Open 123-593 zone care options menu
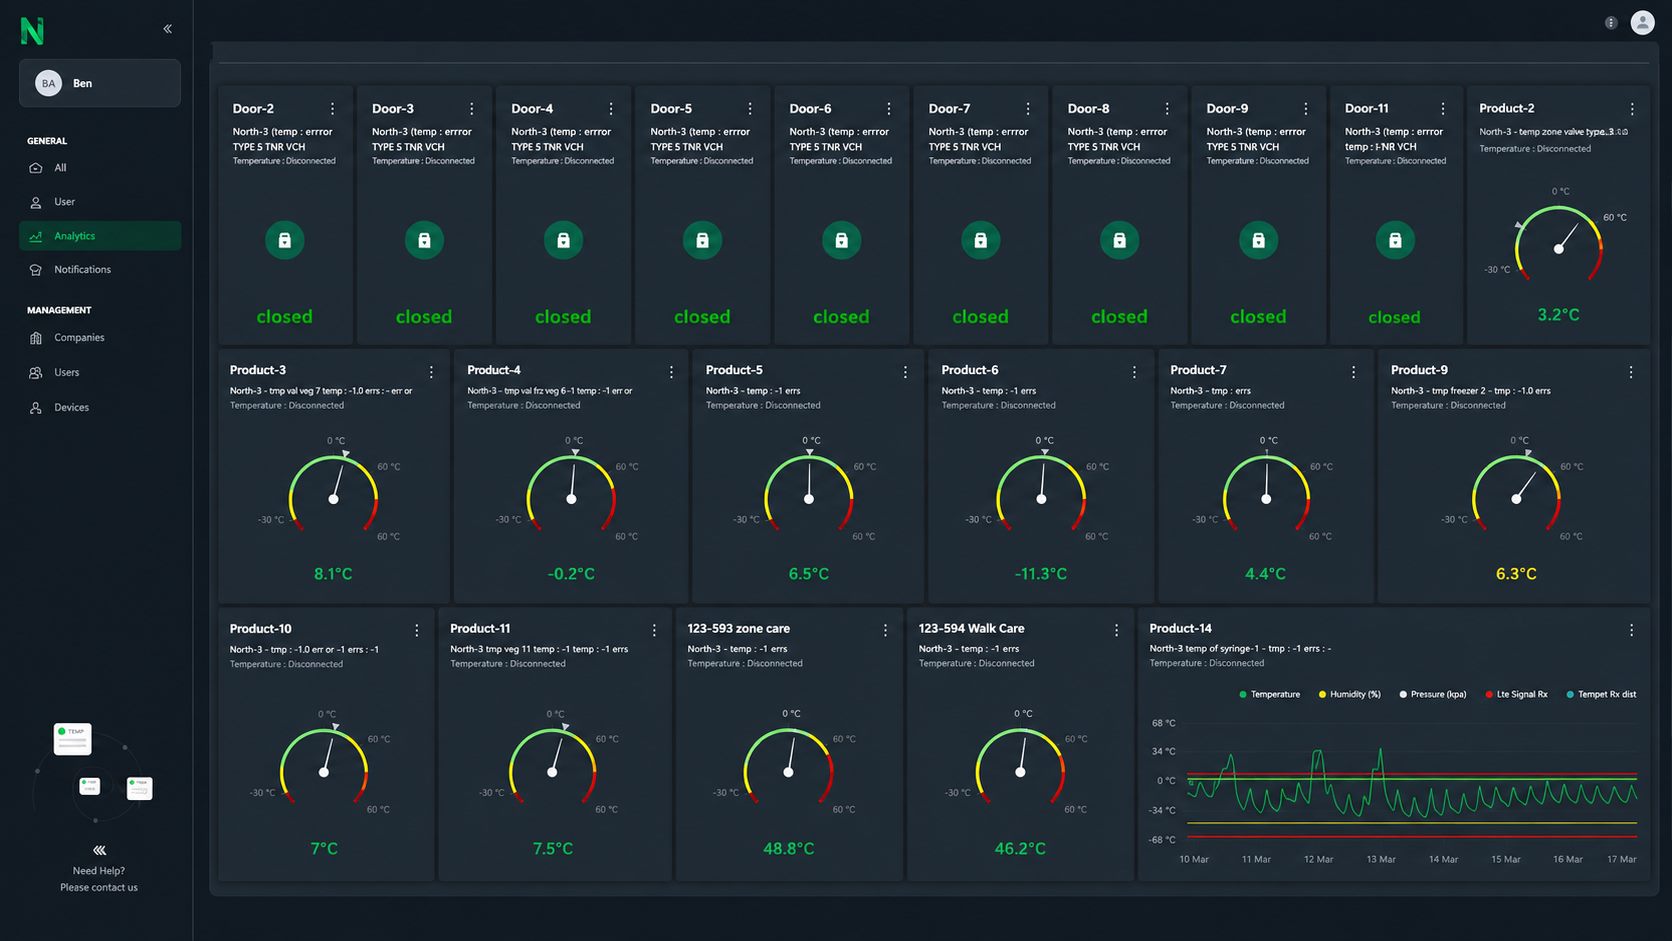This screenshot has height=941, width=1672. (x=886, y=631)
